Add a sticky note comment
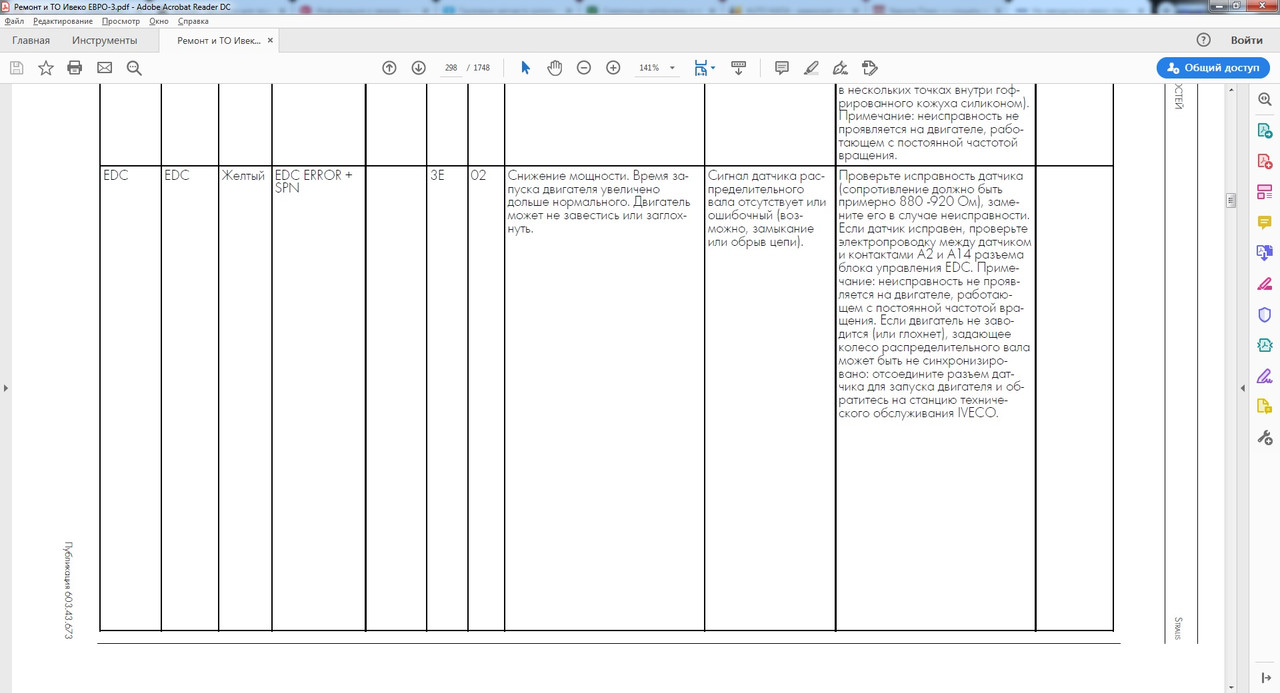 pos(782,68)
